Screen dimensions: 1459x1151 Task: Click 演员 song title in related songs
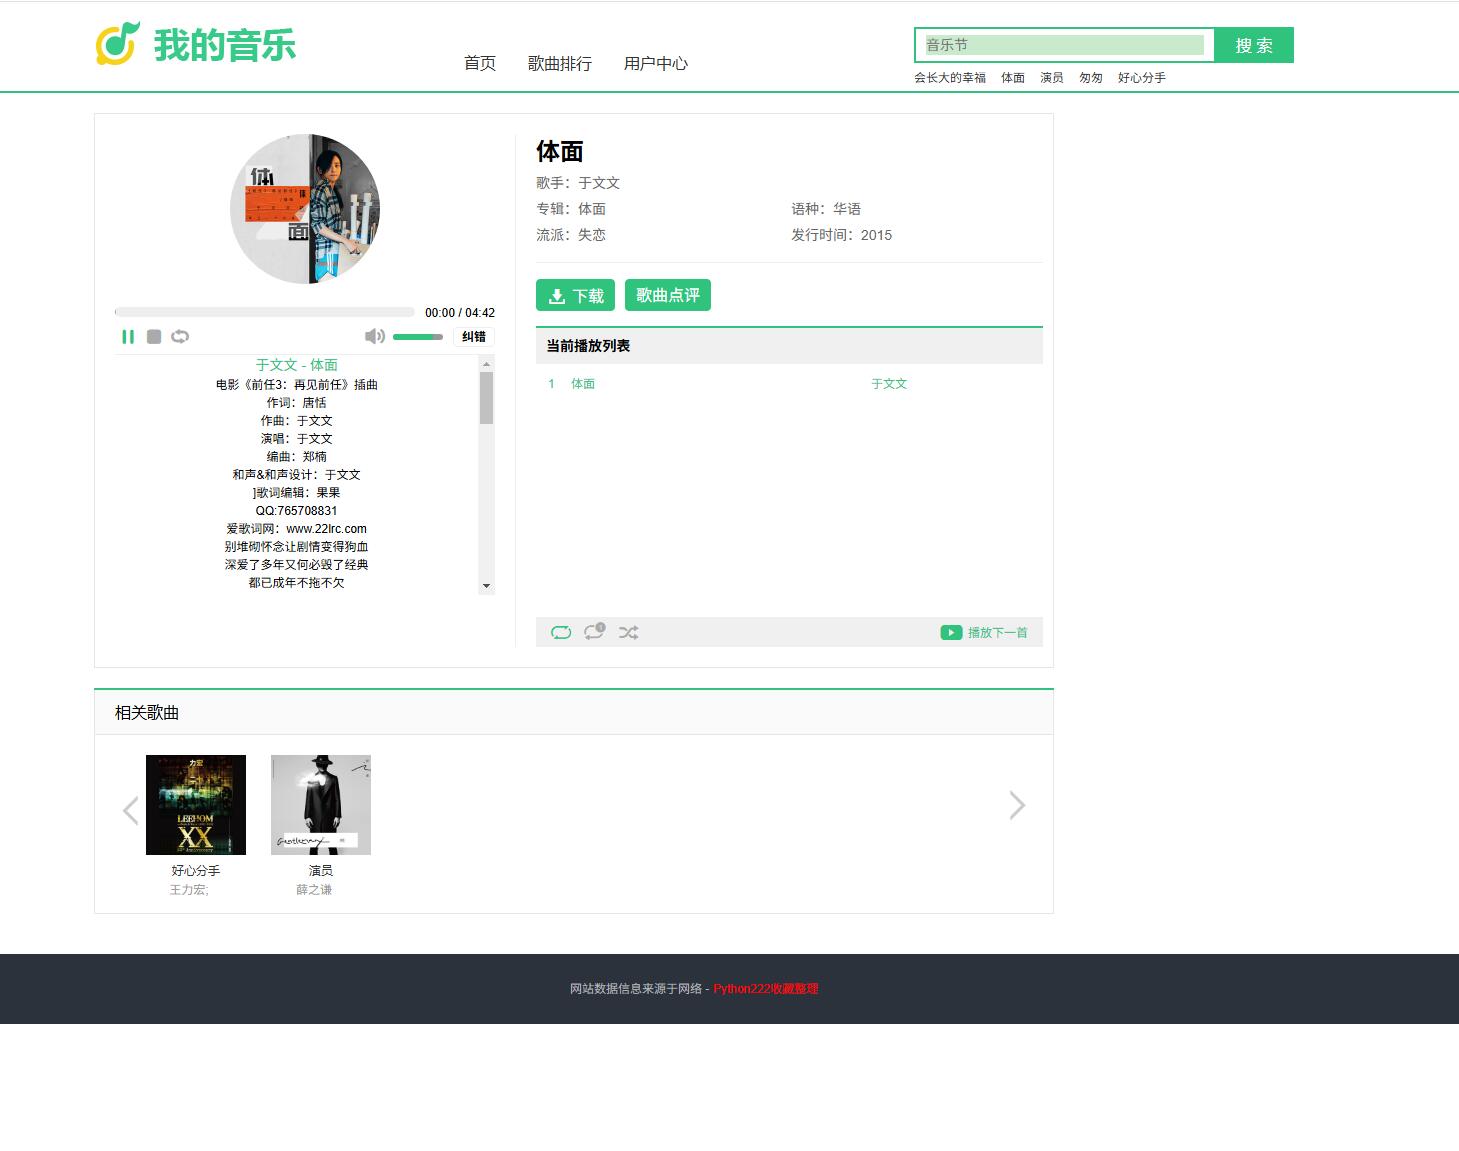click(x=321, y=871)
